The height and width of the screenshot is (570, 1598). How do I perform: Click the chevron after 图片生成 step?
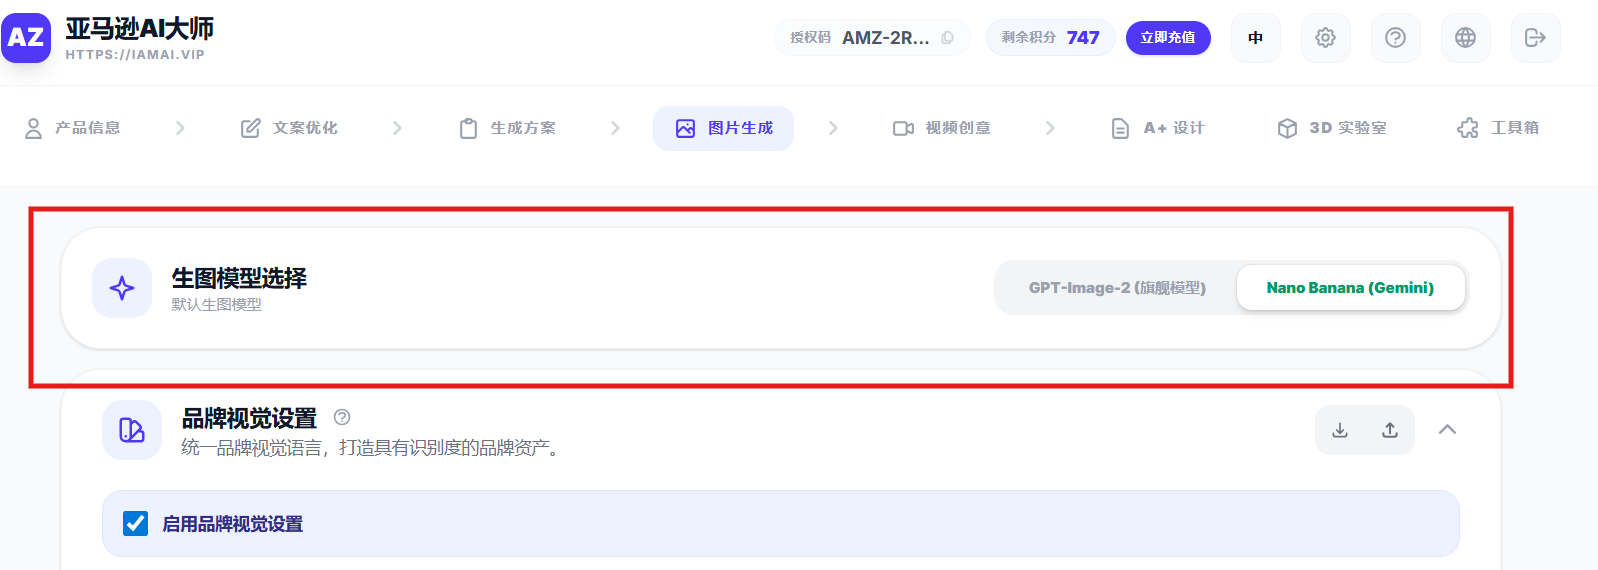point(833,128)
